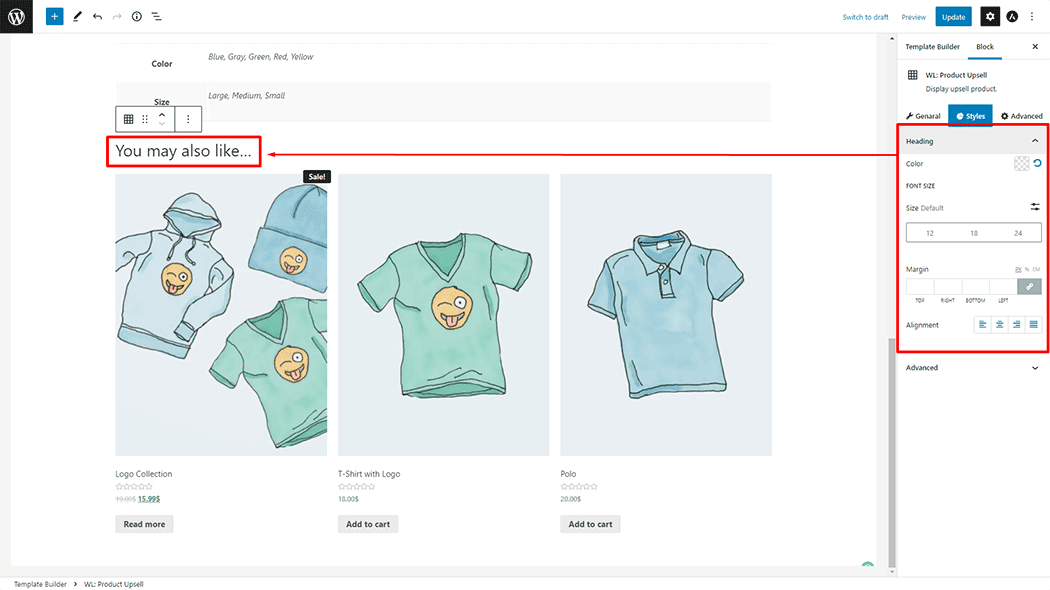The image size is (1050, 590).
Task: Switch to the Template Builder tab
Action: 932,47
